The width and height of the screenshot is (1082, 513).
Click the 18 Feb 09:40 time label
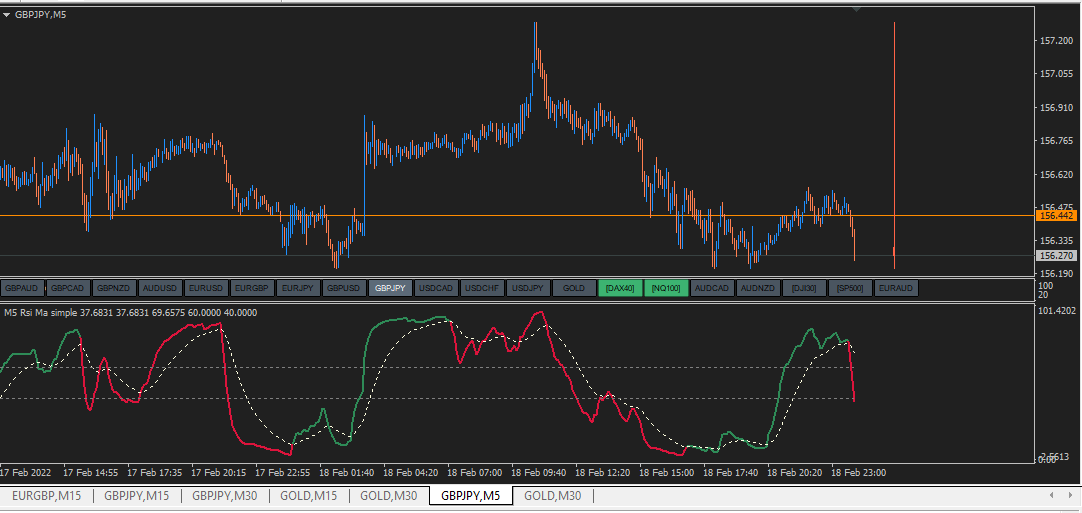tap(538, 473)
